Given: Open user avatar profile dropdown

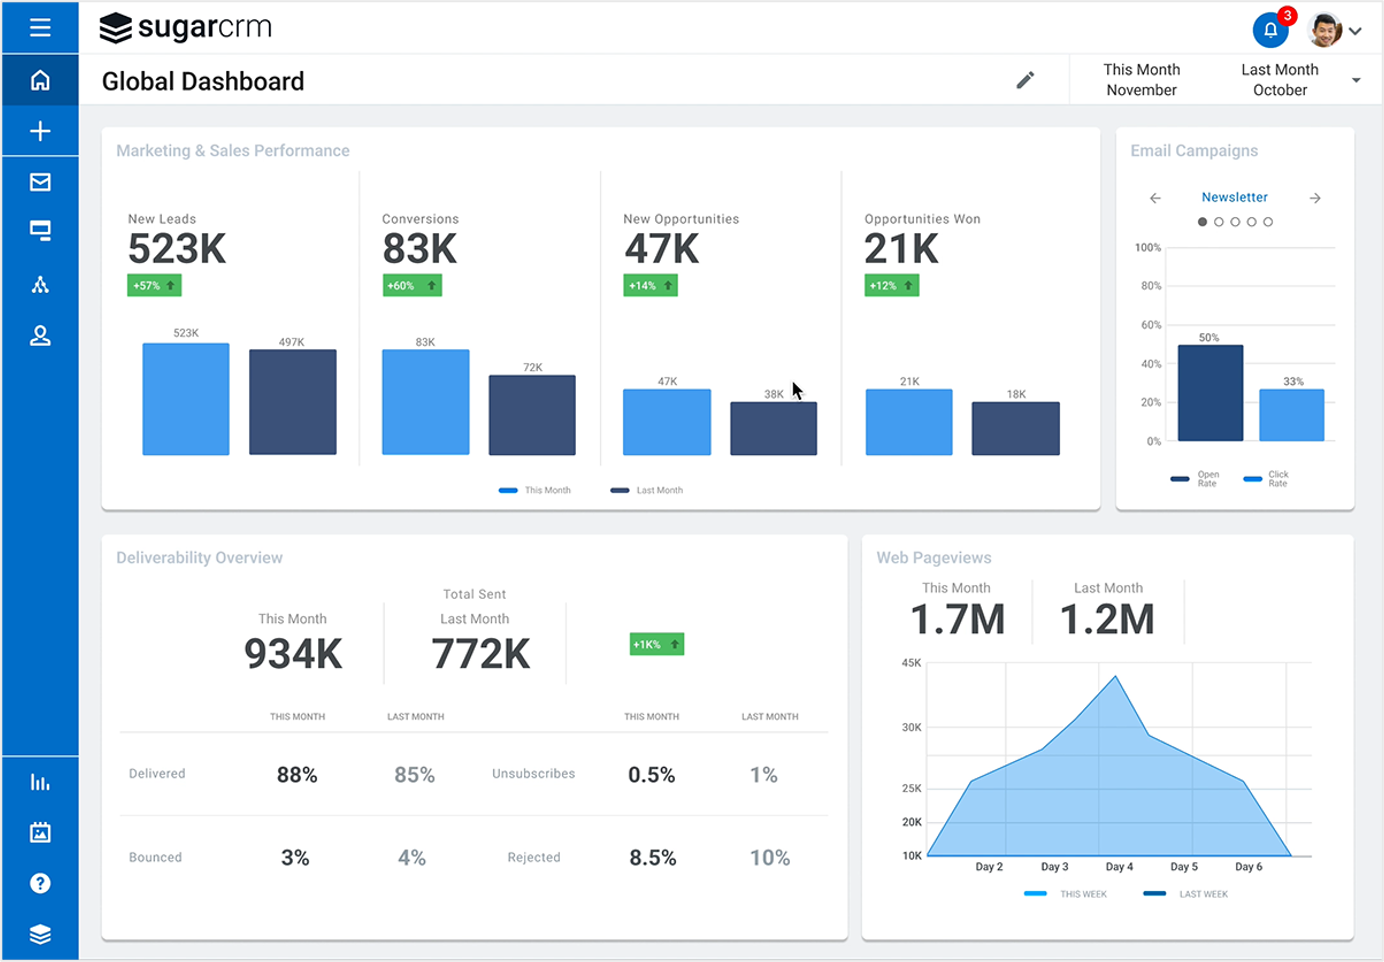Looking at the screenshot, I should (x=1336, y=30).
